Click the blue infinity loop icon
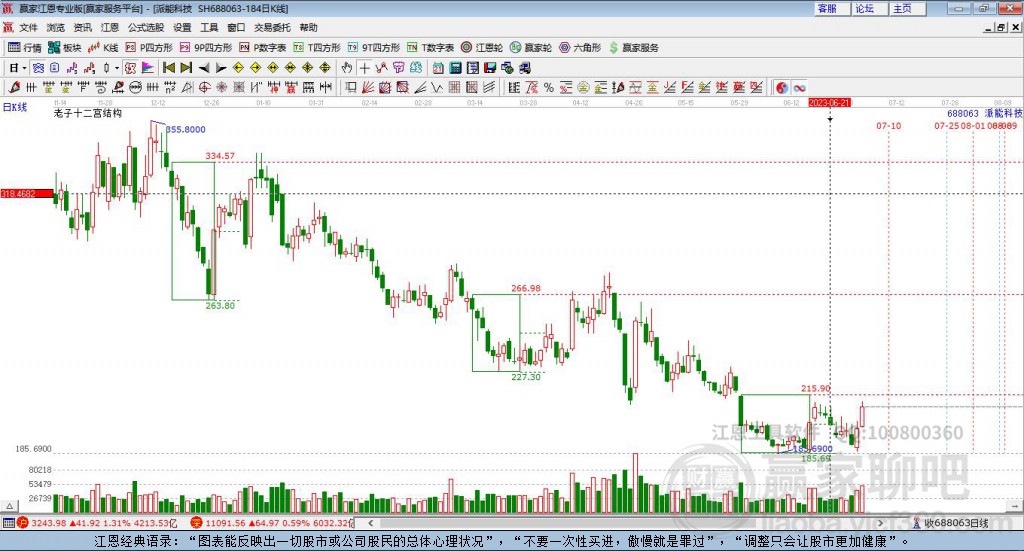 point(799,87)
